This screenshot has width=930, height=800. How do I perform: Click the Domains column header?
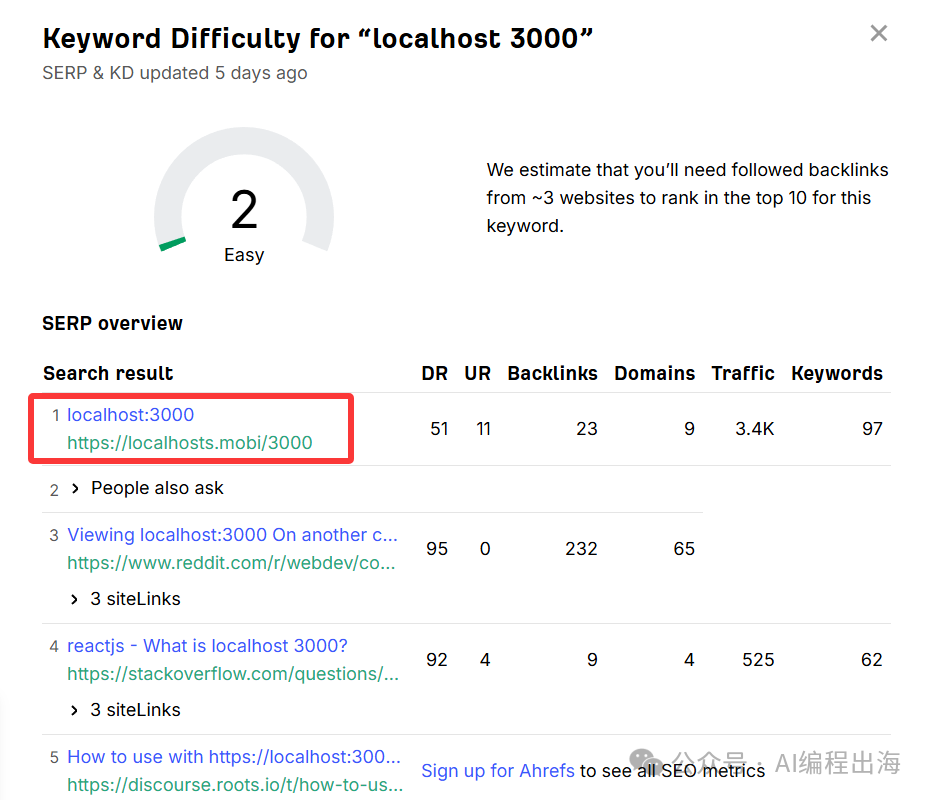tap(654, 373)
